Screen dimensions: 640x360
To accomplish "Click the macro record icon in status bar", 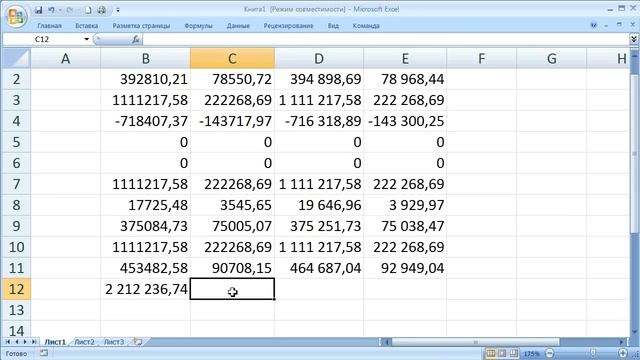I will point(44,353).
